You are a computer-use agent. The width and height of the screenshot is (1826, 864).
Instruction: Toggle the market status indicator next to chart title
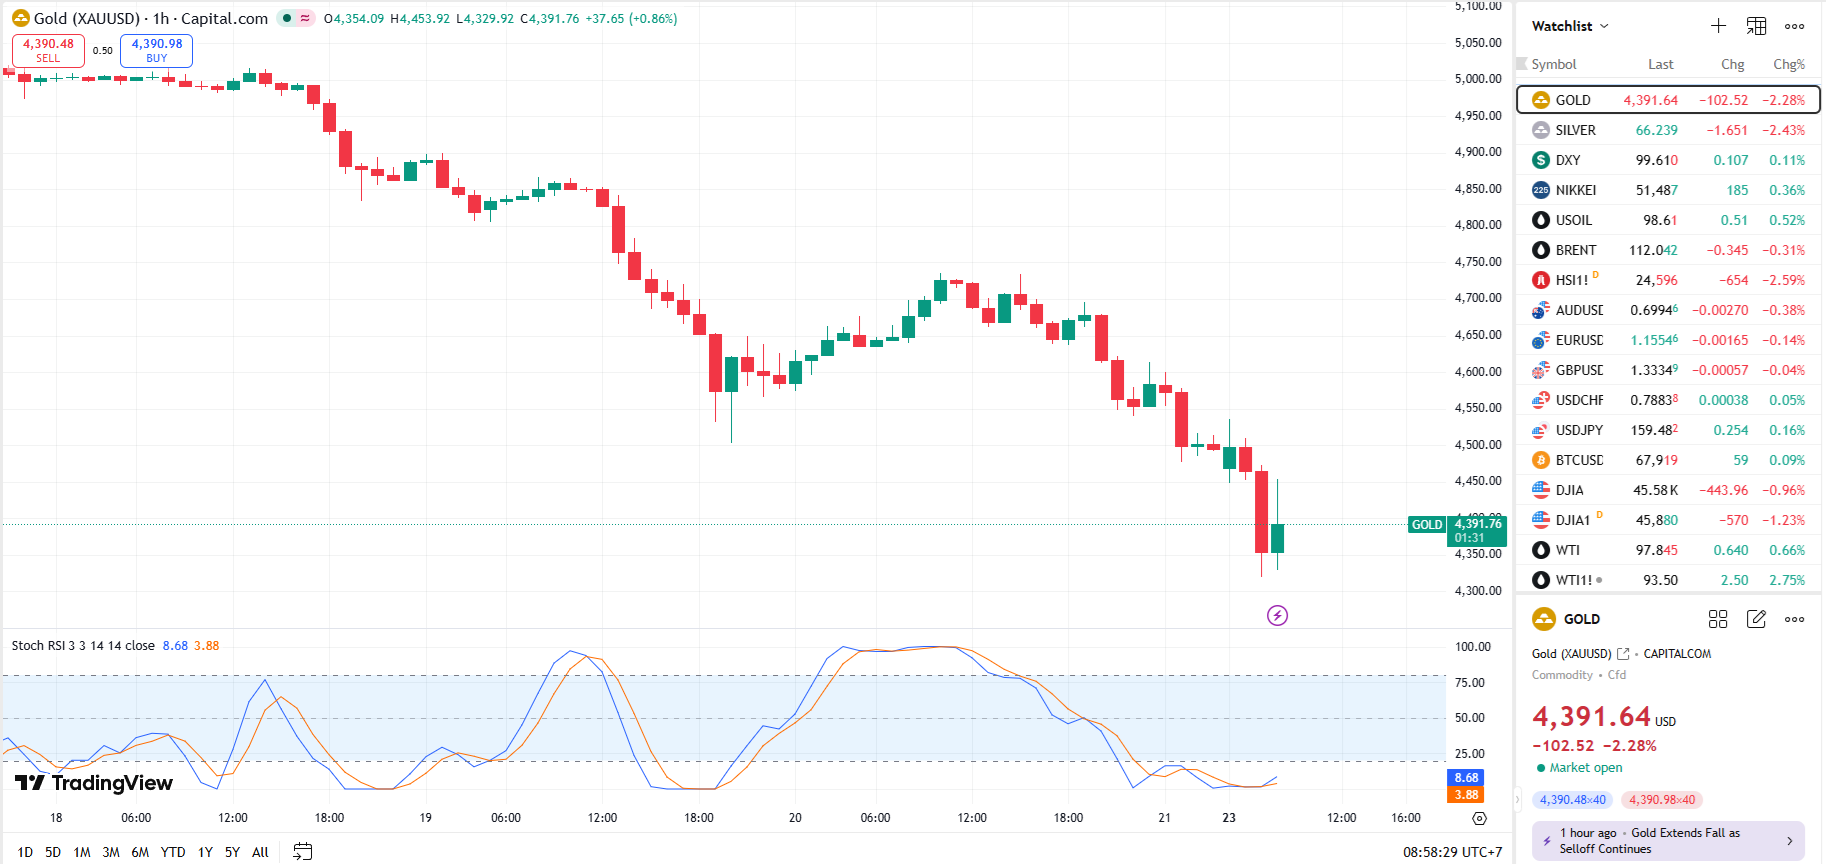coord(287,18)
